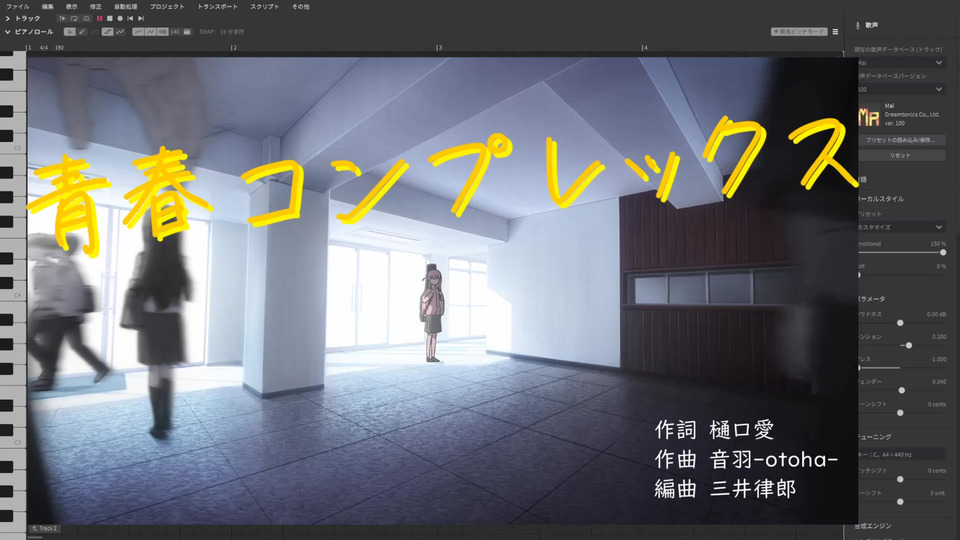Toggle second pitch curve display icon
Viewport: 960px width, 540px height.
[x=150, y=32]
